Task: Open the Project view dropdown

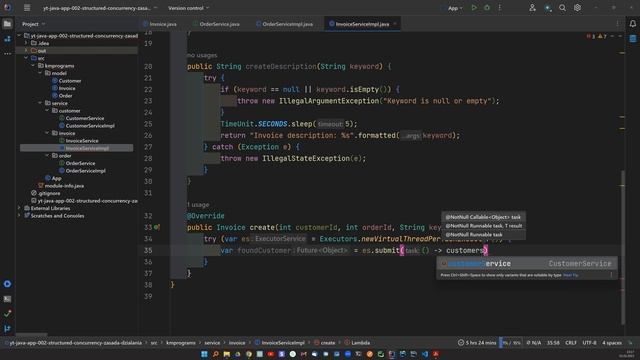Action: [x=33, y=24]
